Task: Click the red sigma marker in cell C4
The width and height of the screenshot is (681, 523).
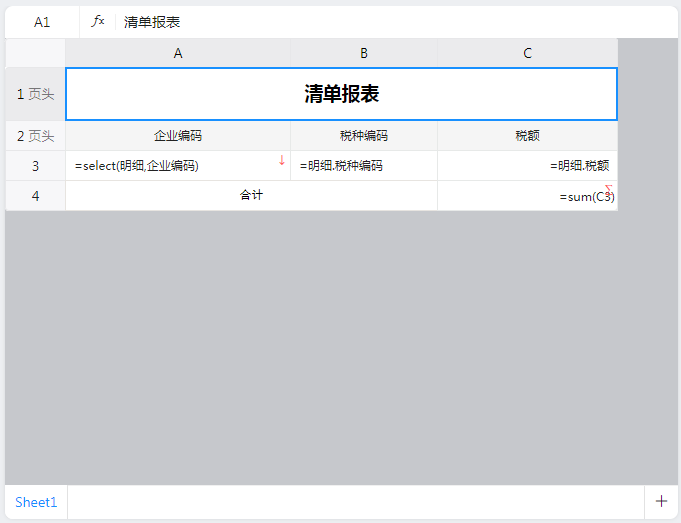Action: (608, 189)
